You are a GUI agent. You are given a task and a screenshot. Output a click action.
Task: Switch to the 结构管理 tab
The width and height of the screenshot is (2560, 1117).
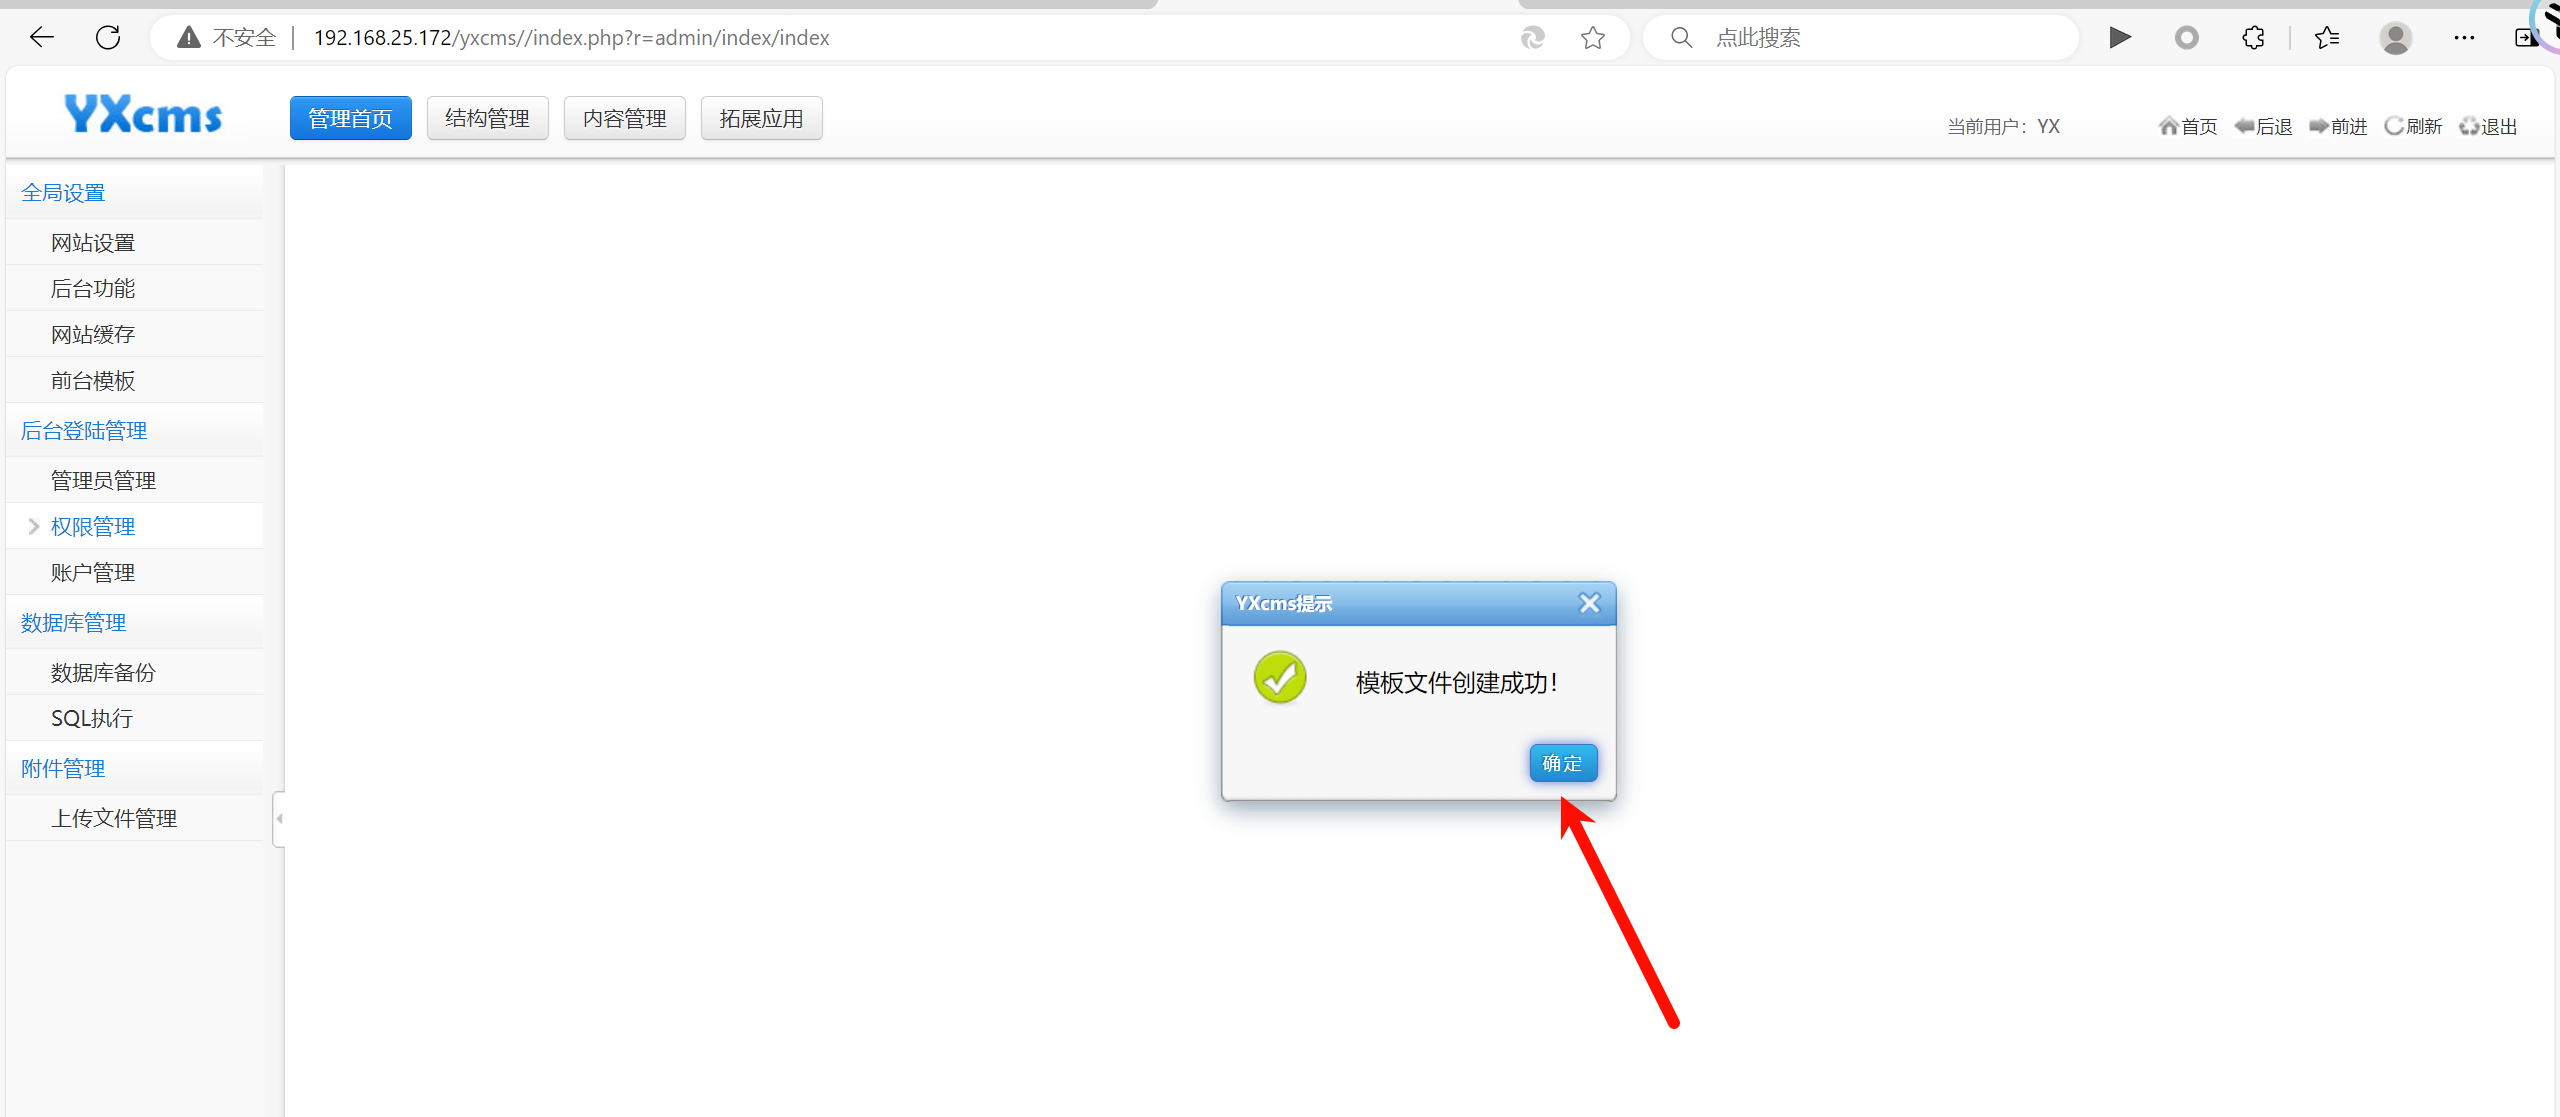coord(487,118)
